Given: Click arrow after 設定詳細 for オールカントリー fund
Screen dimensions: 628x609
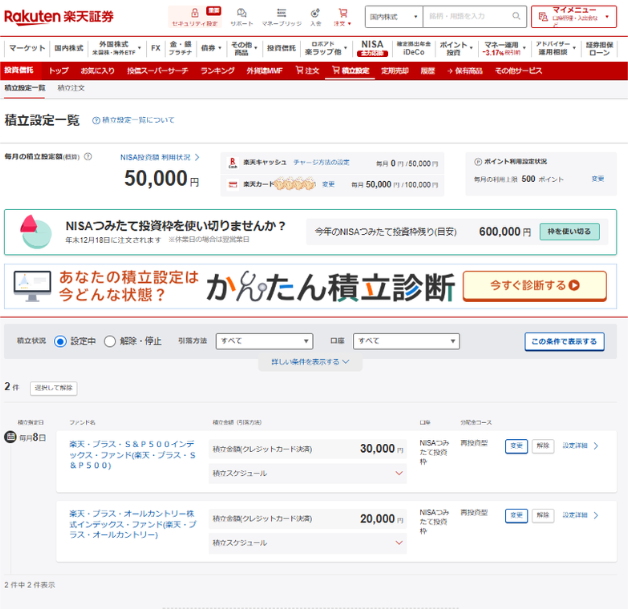Looking at the screenshot, I should [x=596, y=515].
